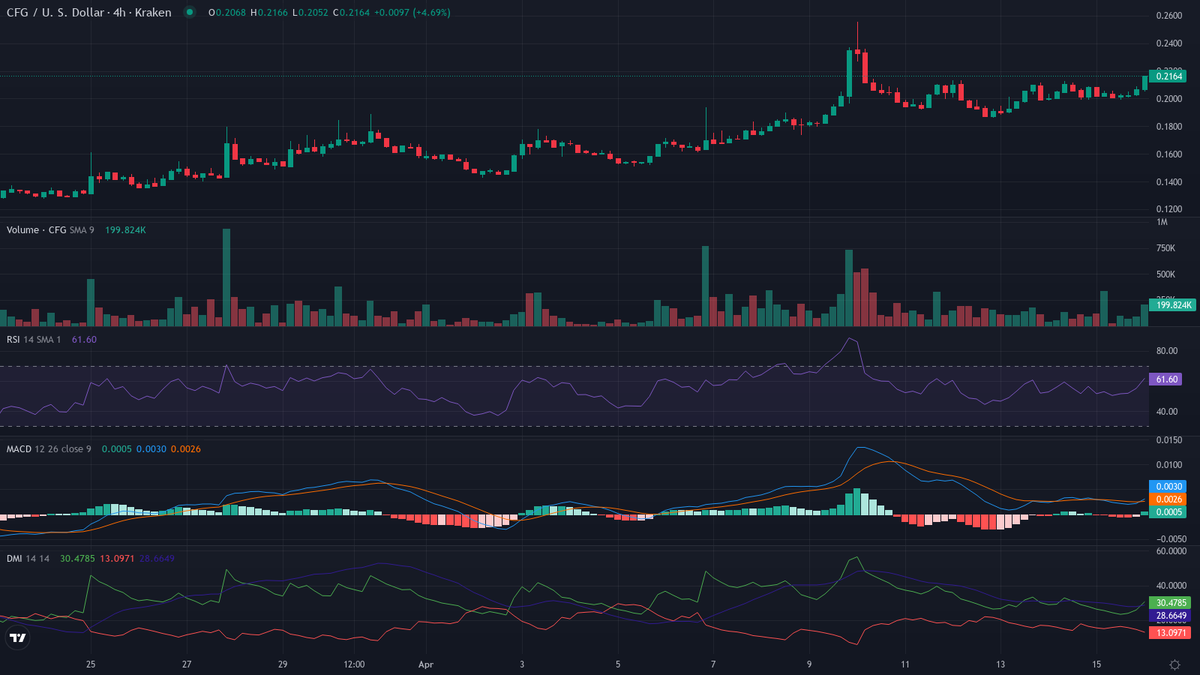Click the purple ADX tag 28.6649 on axis

1172,616
